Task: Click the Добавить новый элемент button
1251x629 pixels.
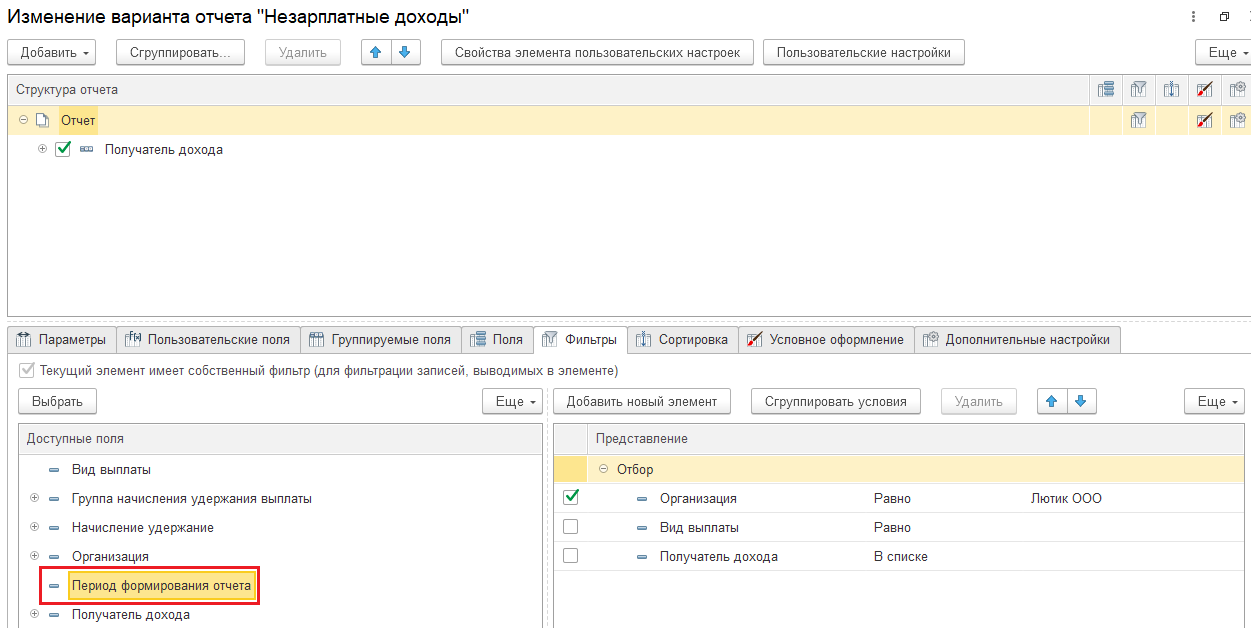Action: coord(641,401)
